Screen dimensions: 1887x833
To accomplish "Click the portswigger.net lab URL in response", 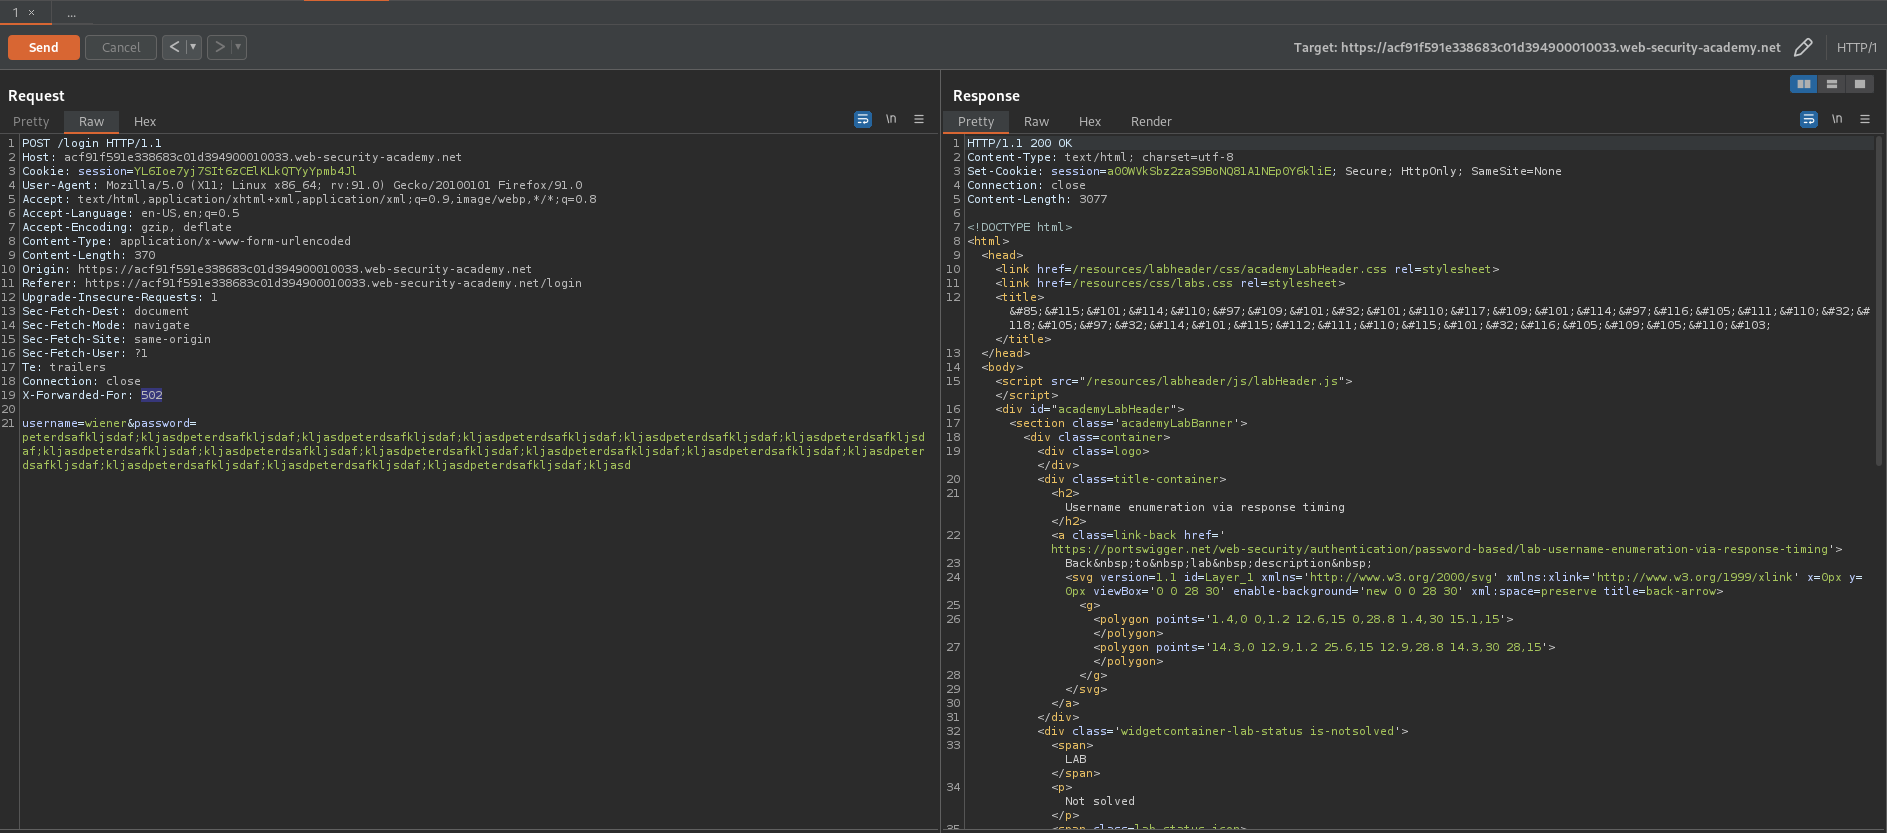I will point(1441,549).
